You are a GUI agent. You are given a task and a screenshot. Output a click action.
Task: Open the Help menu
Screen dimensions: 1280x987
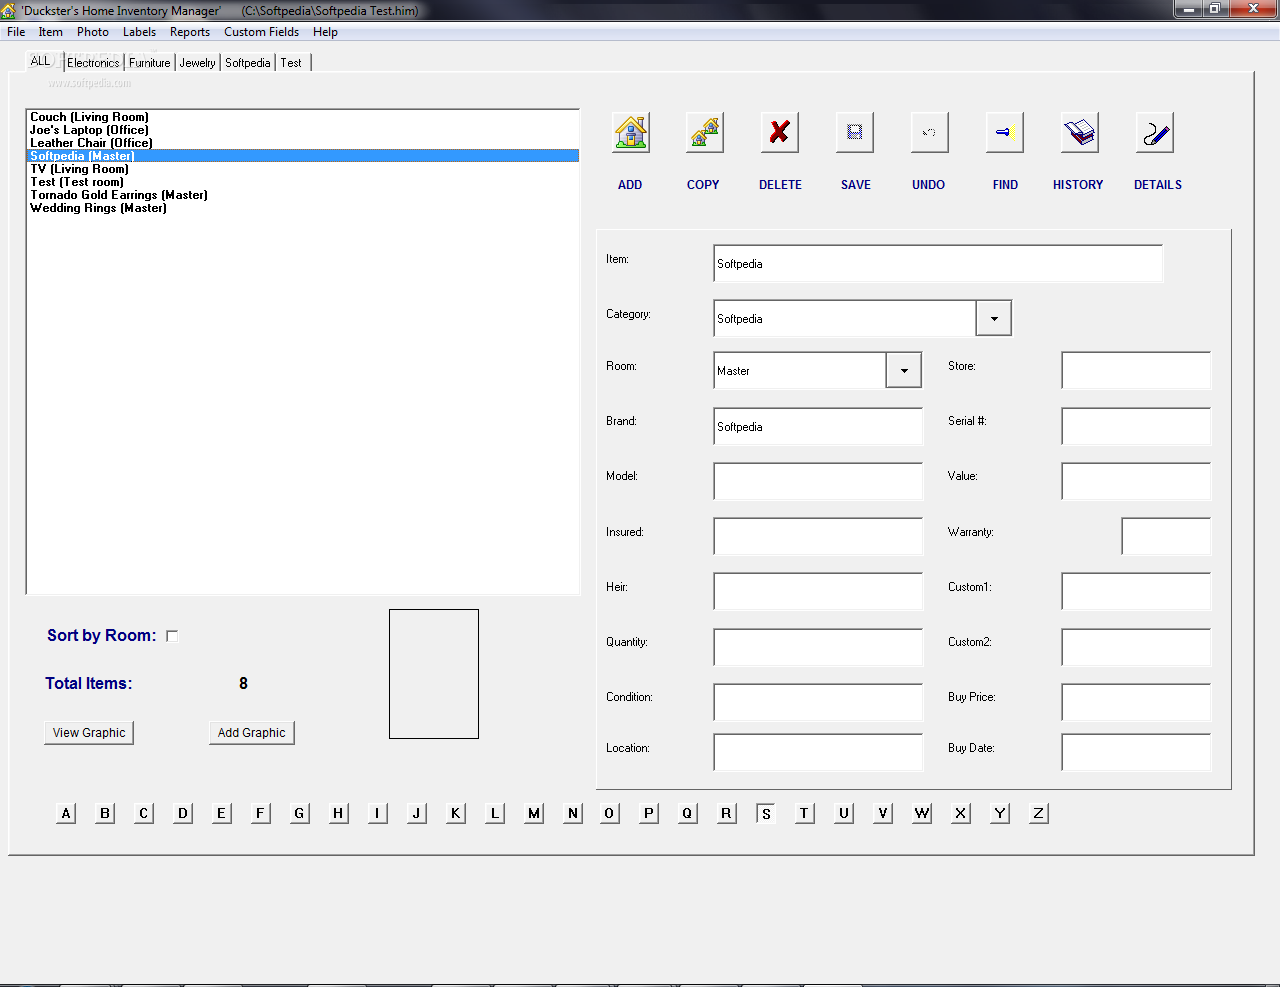(x=325, y=32)
